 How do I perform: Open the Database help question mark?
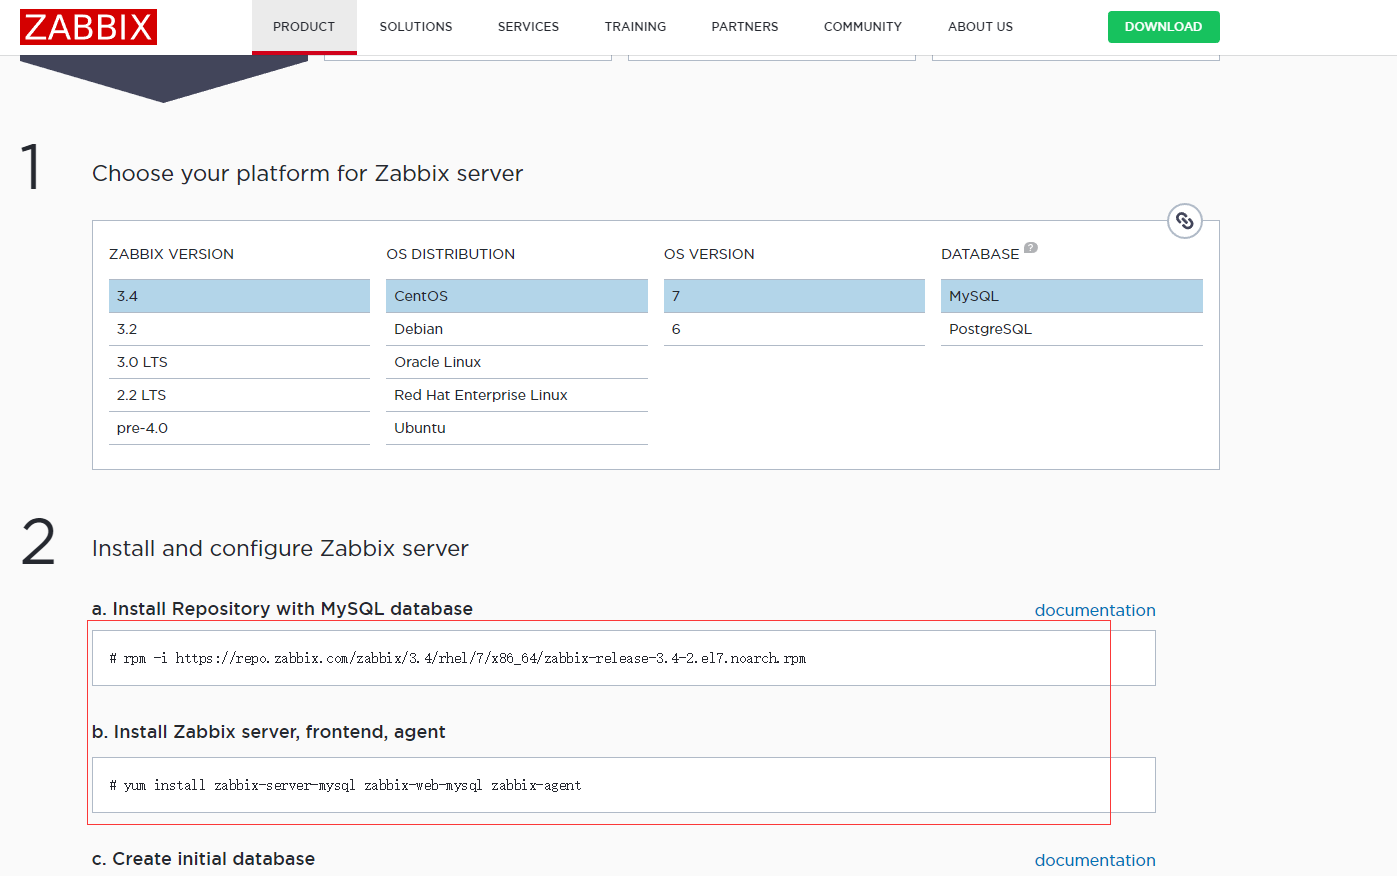(1031, 247)
